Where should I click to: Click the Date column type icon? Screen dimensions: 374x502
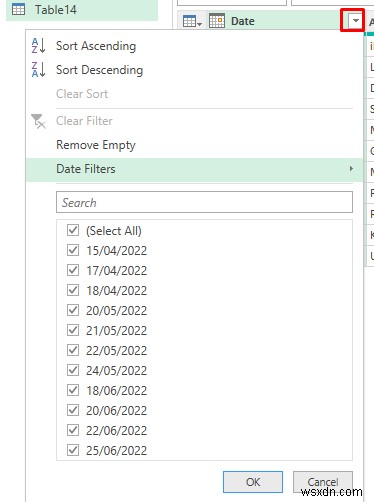pyautogui.click(x=217, y=21)
